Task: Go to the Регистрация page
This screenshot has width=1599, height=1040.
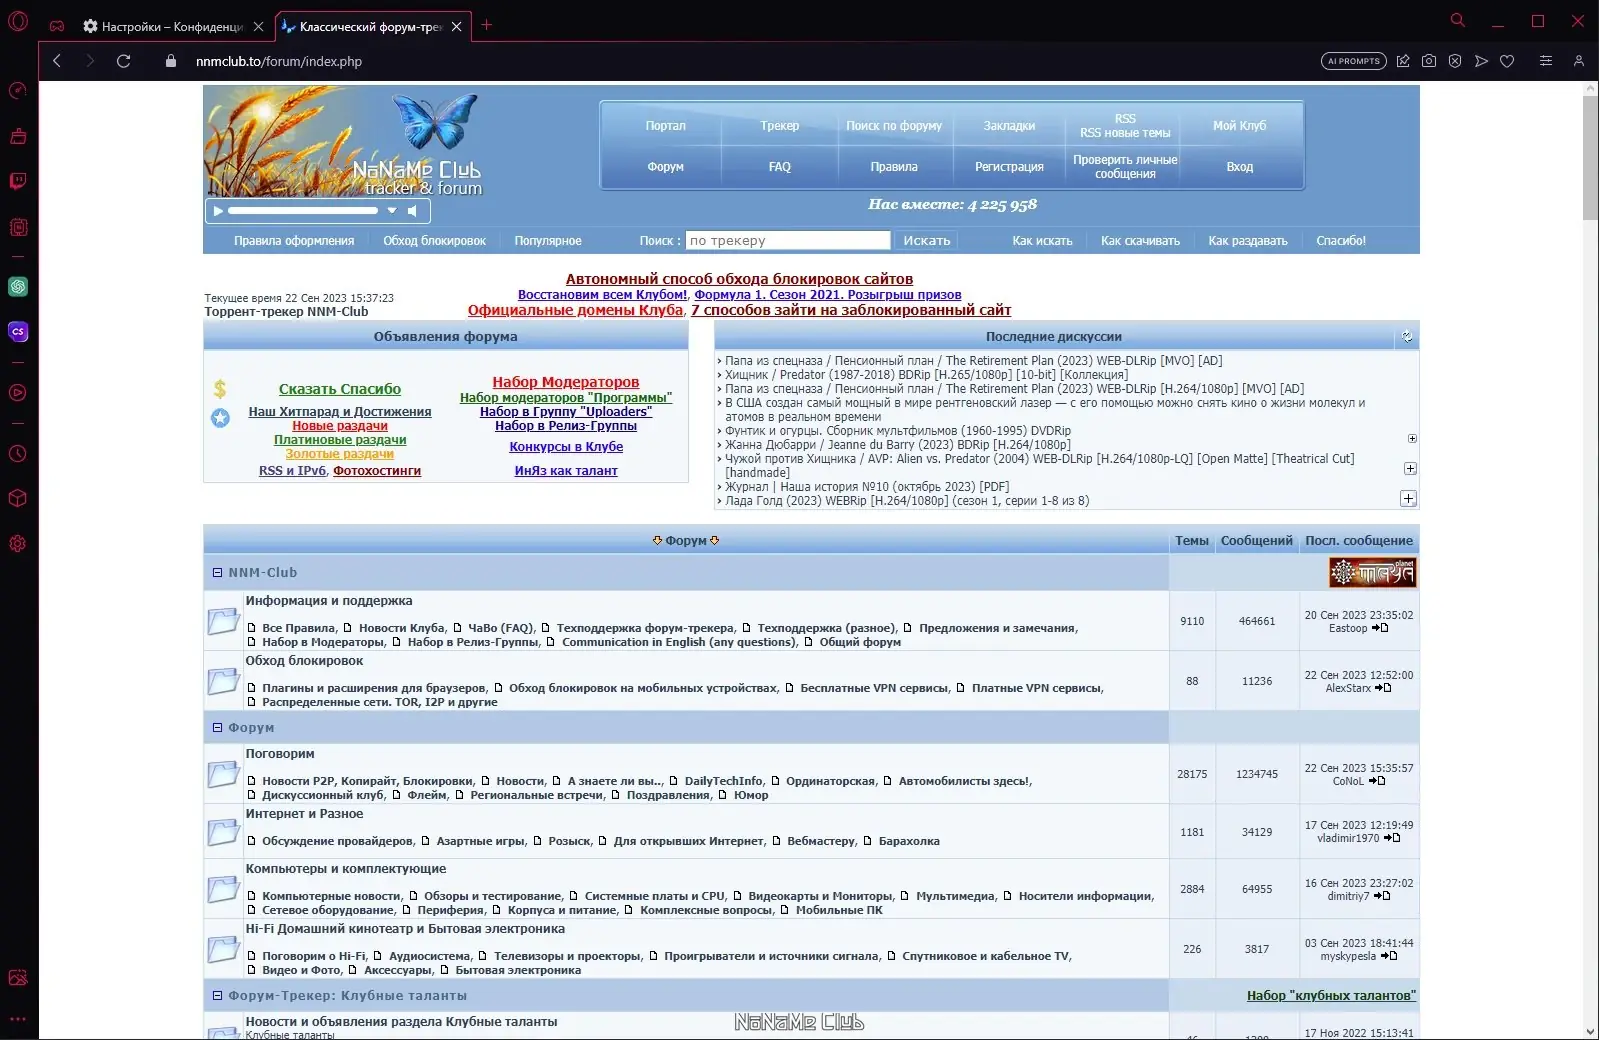Action: 1009,167
